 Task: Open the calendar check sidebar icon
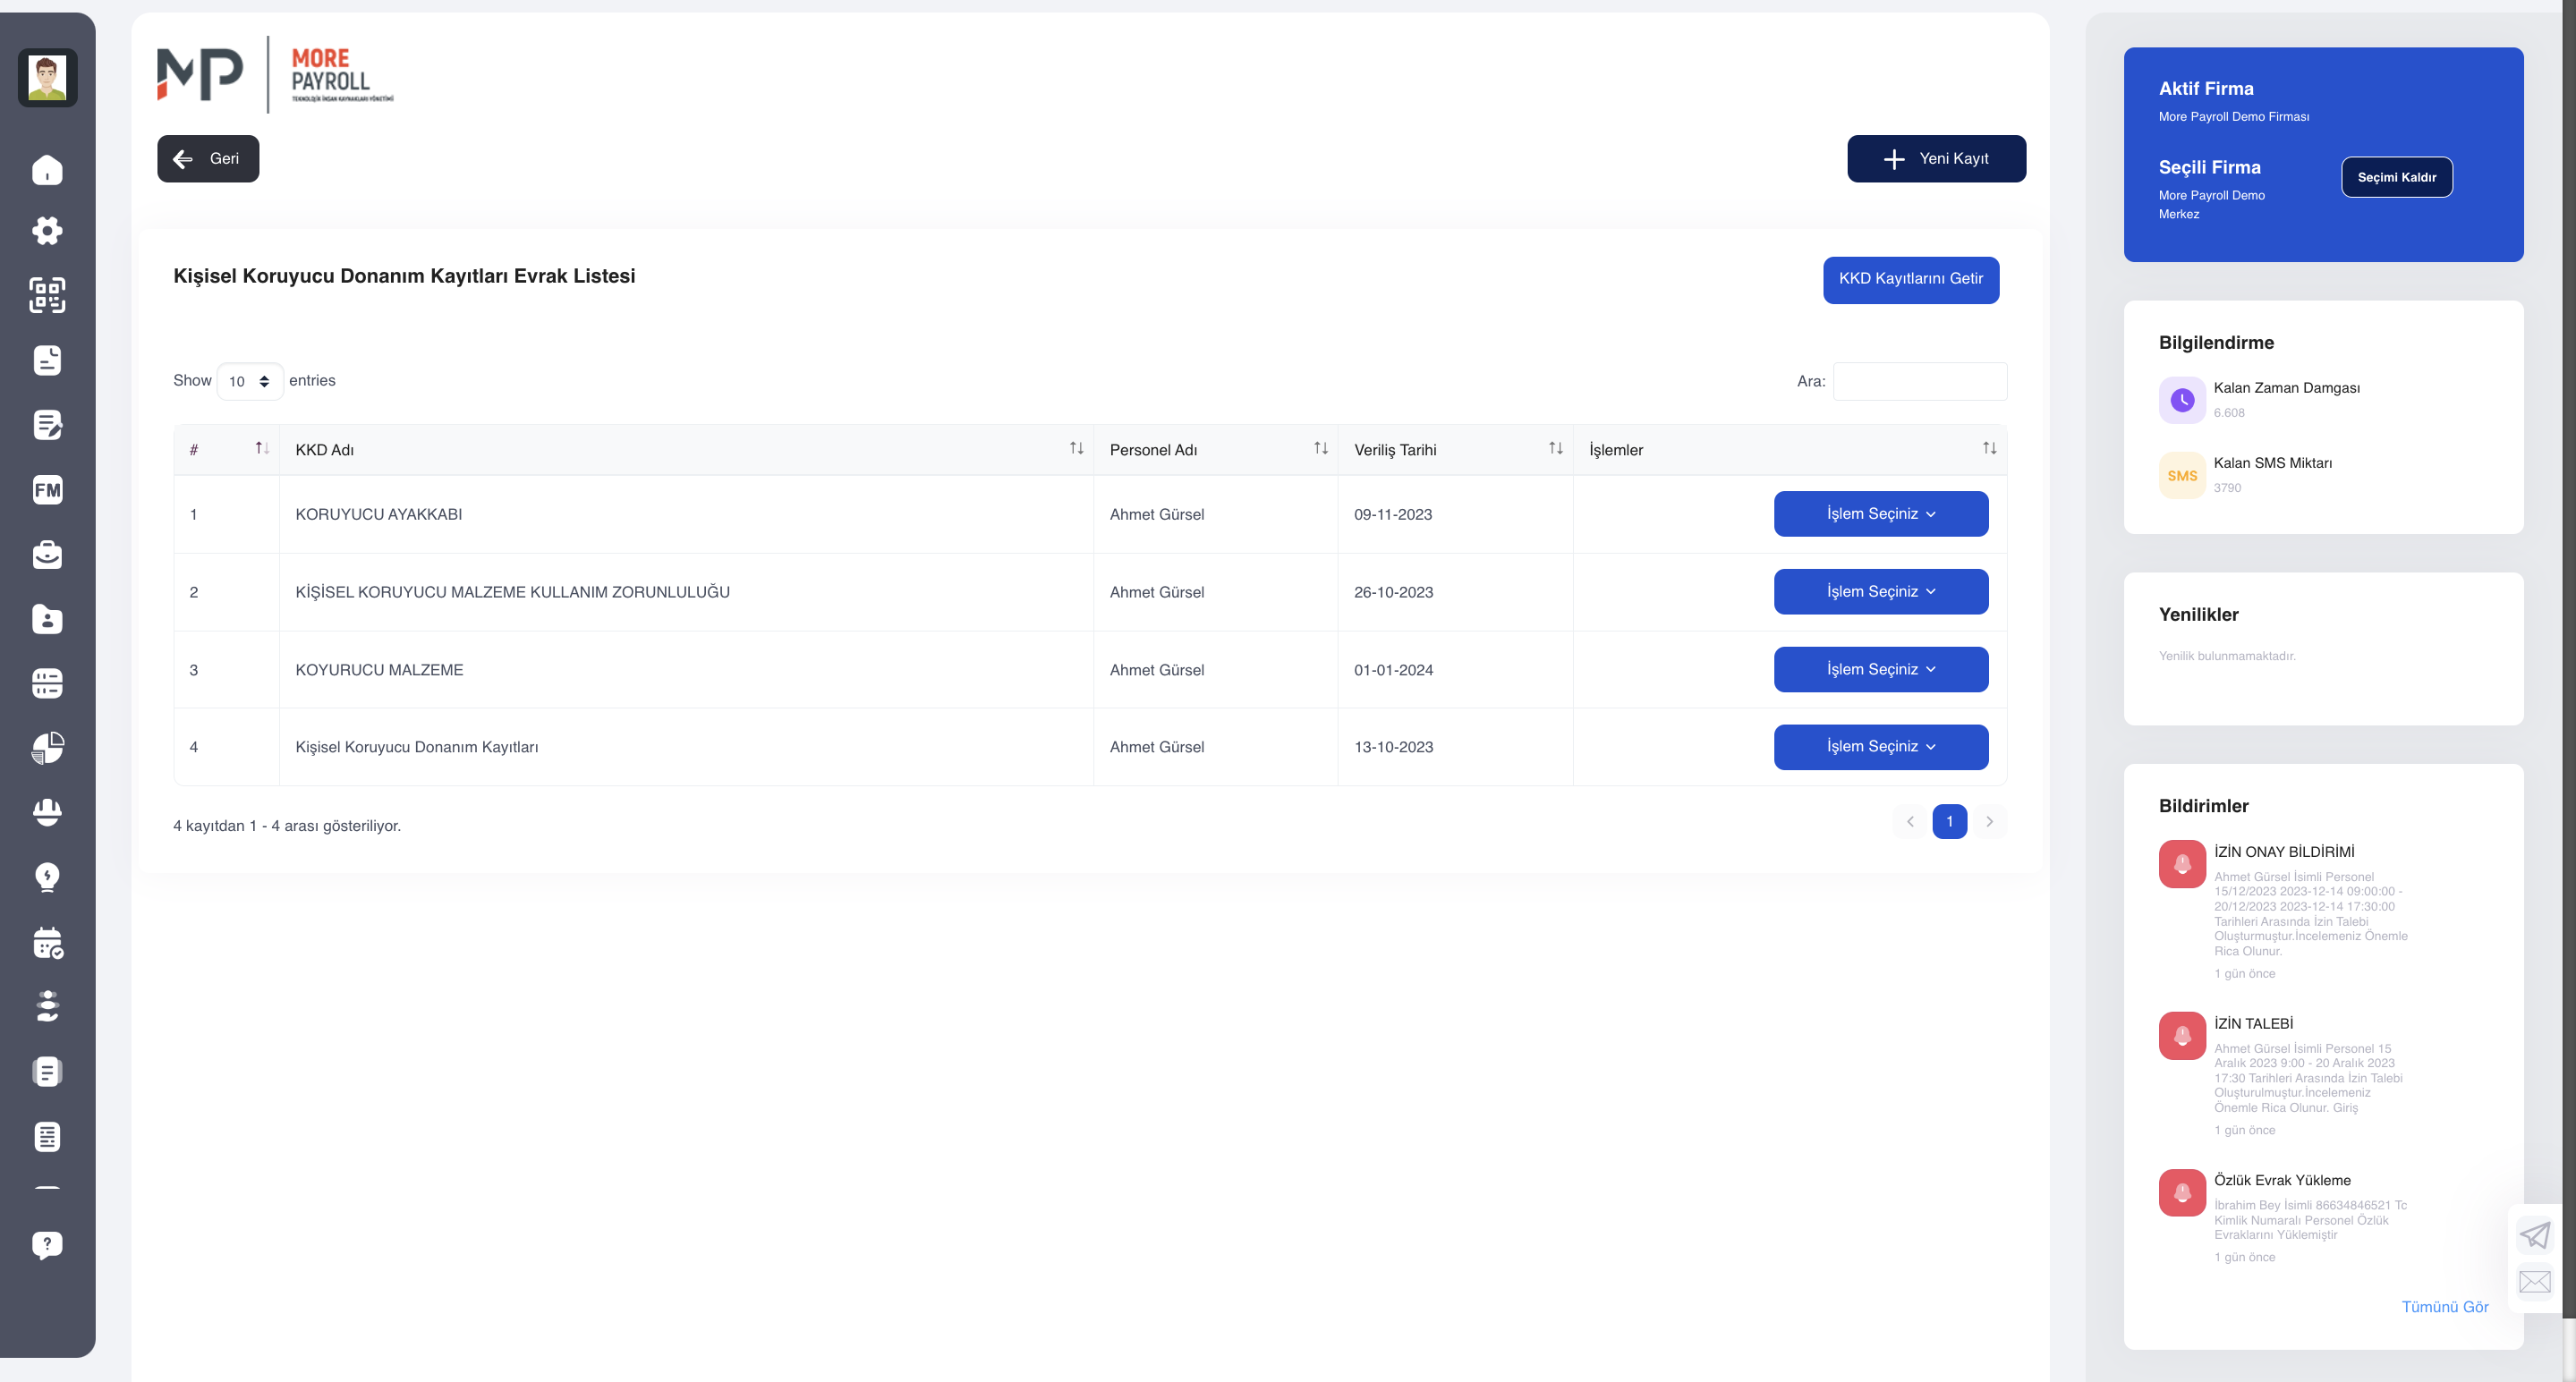pyautogui.click(x=47, y=943)
